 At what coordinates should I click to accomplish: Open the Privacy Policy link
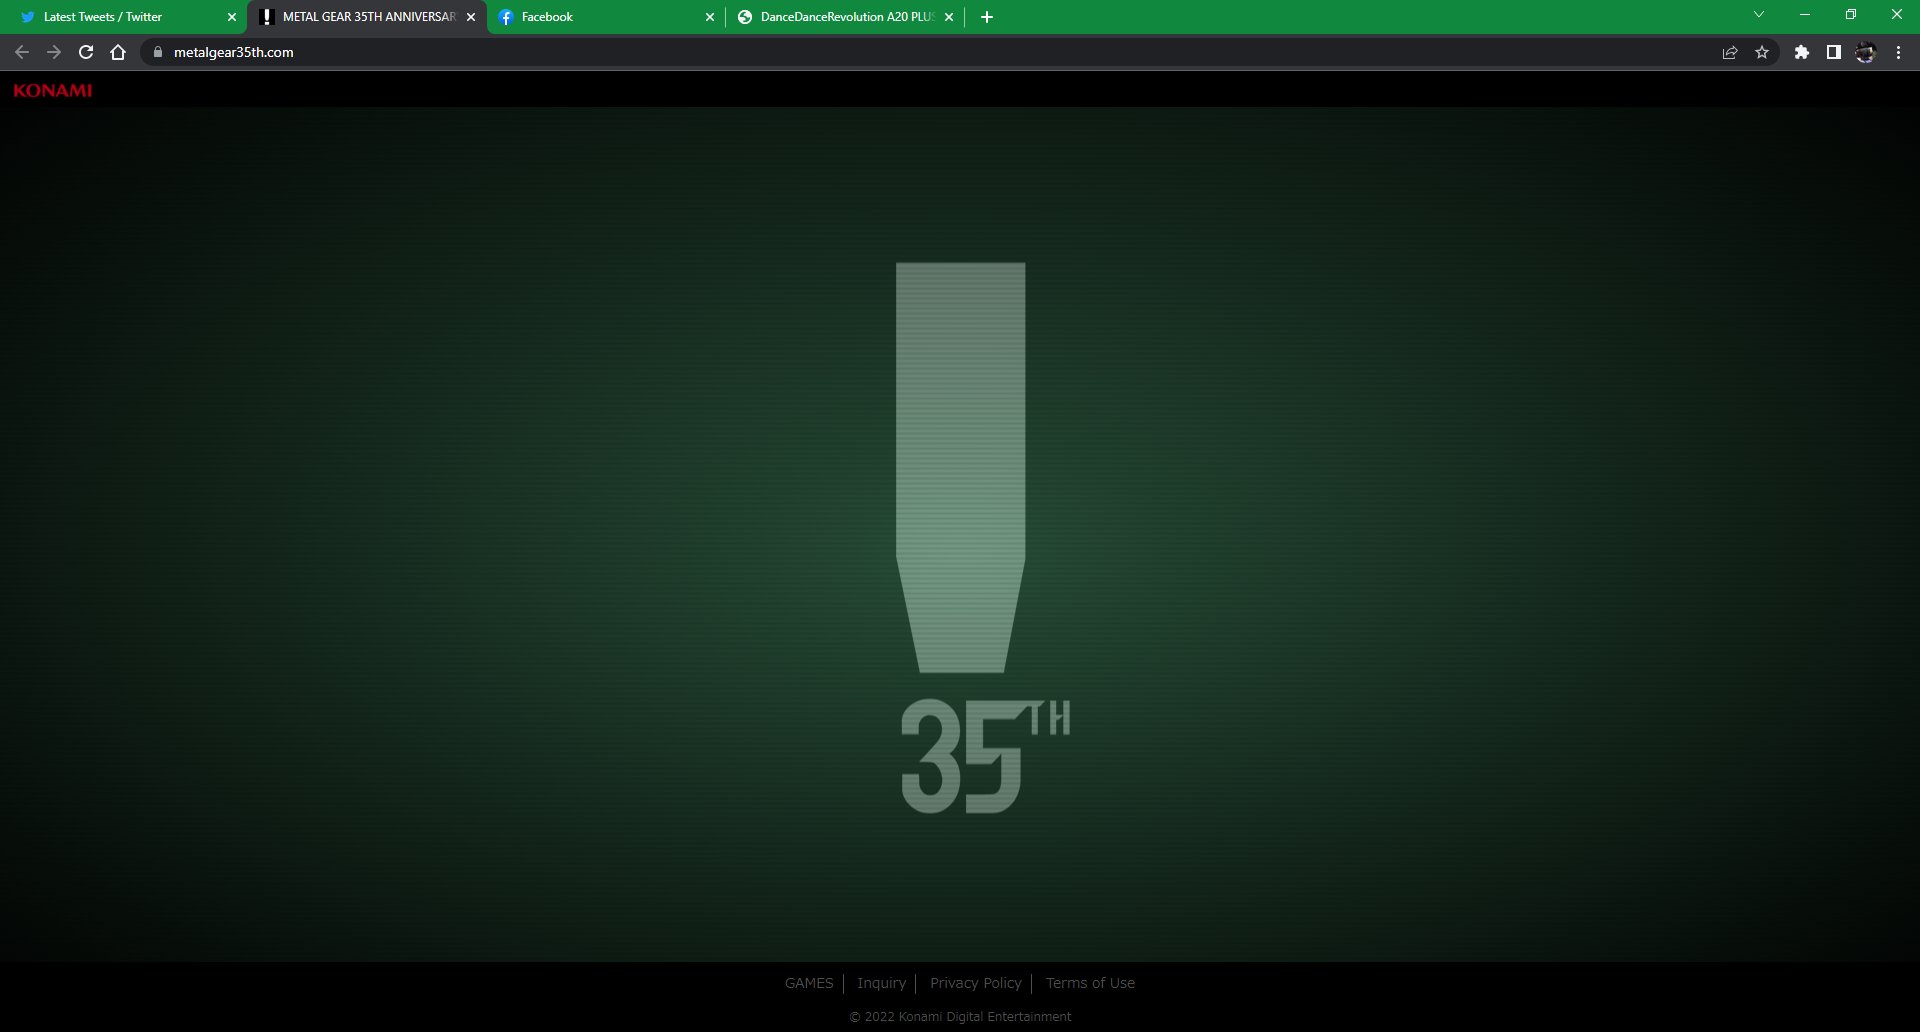click(975, 983)
